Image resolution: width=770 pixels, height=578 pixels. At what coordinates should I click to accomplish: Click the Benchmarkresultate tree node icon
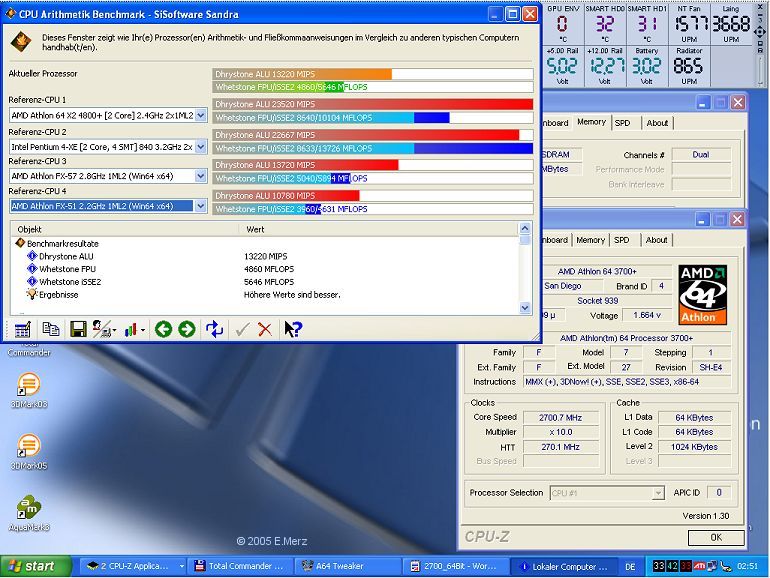pos(20,243)
